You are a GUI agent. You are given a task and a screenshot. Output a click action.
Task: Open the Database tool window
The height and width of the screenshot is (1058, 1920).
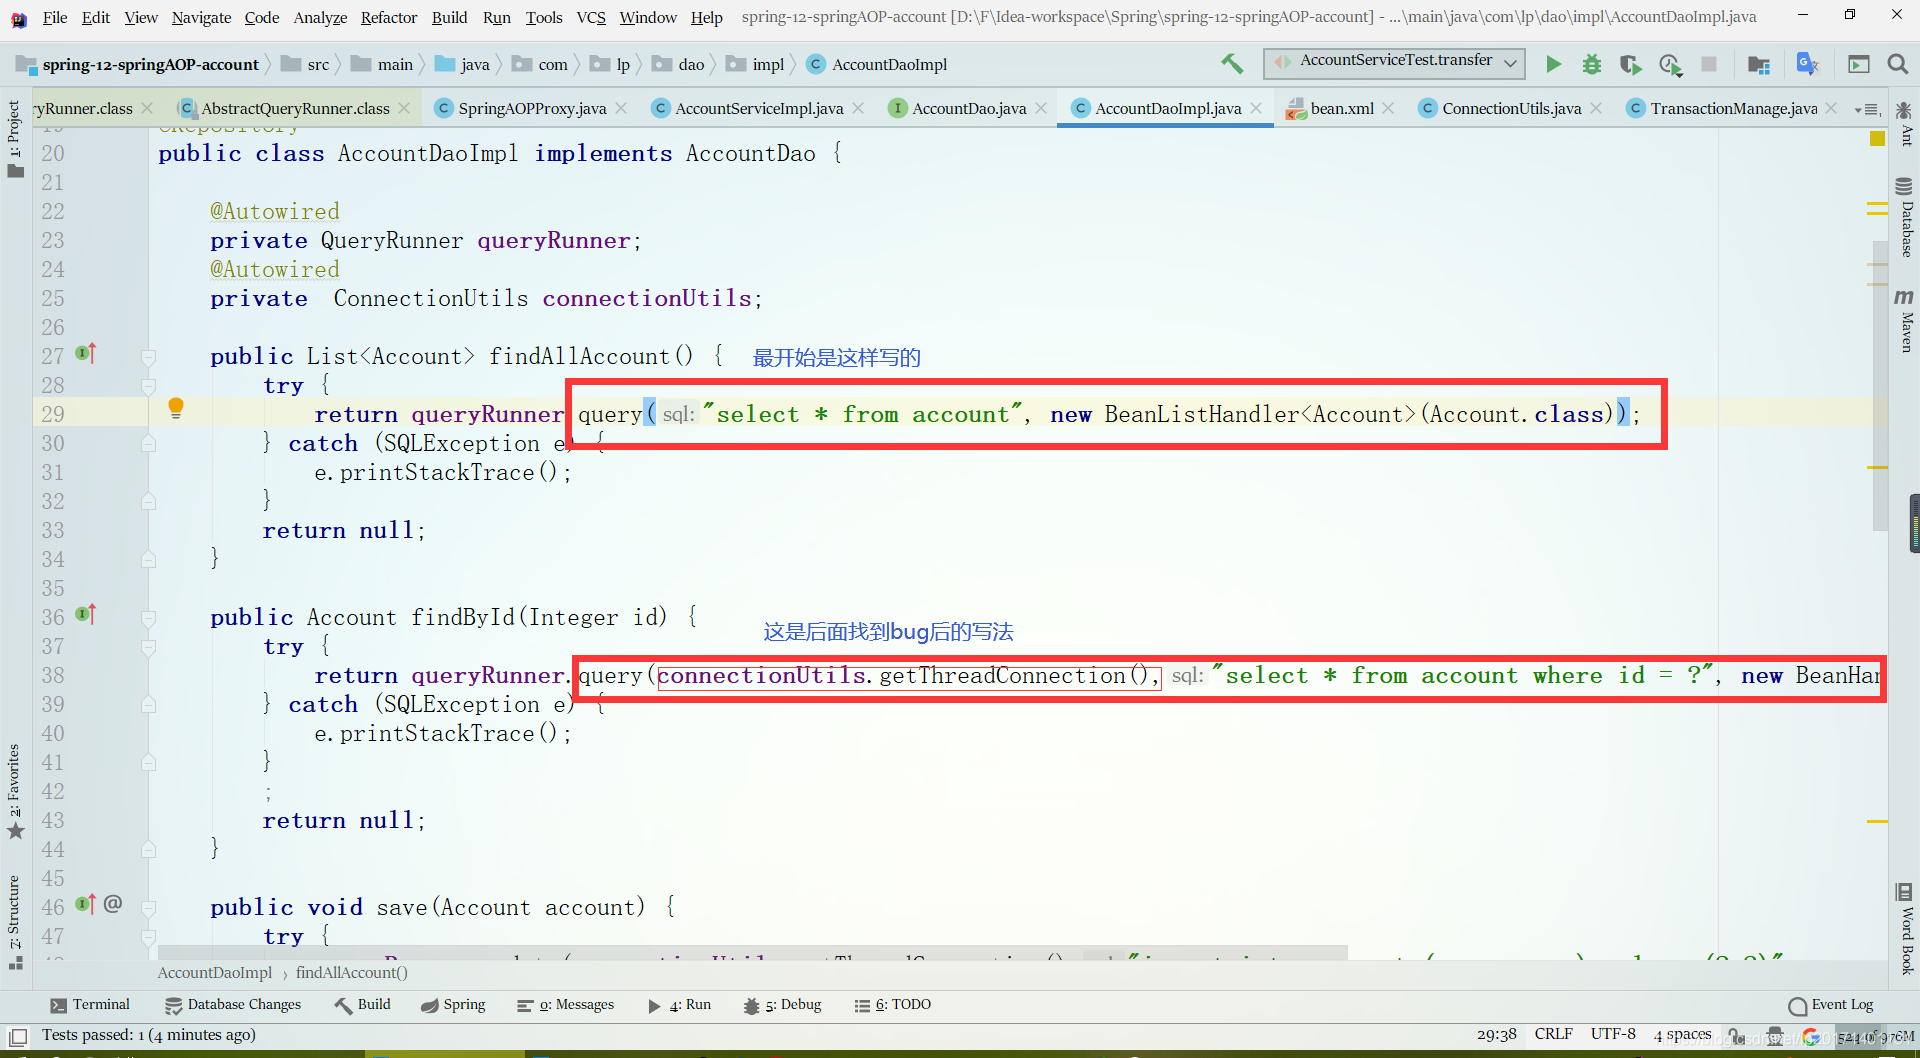coord(1905,217)
